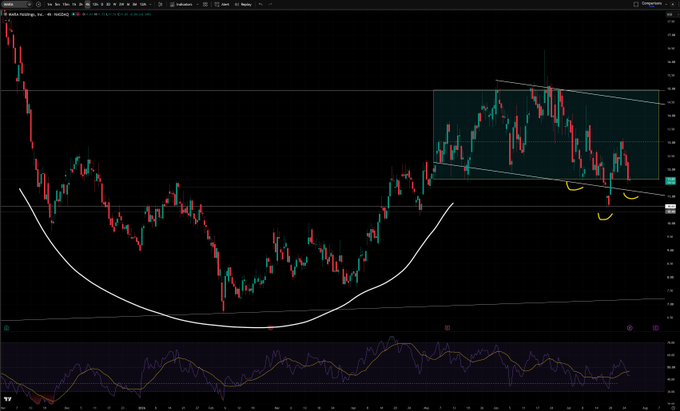Viewport: 680px width, 411px height.
Task: Select the 2h timeframe
Action: [x=81, y=4]
